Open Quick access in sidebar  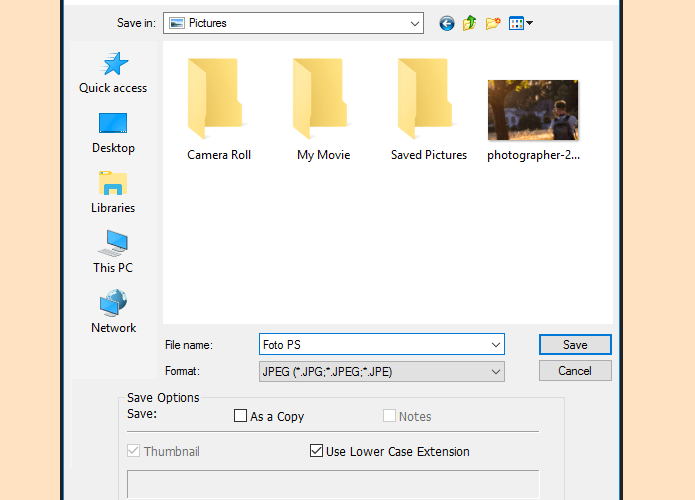click(113, 73)
